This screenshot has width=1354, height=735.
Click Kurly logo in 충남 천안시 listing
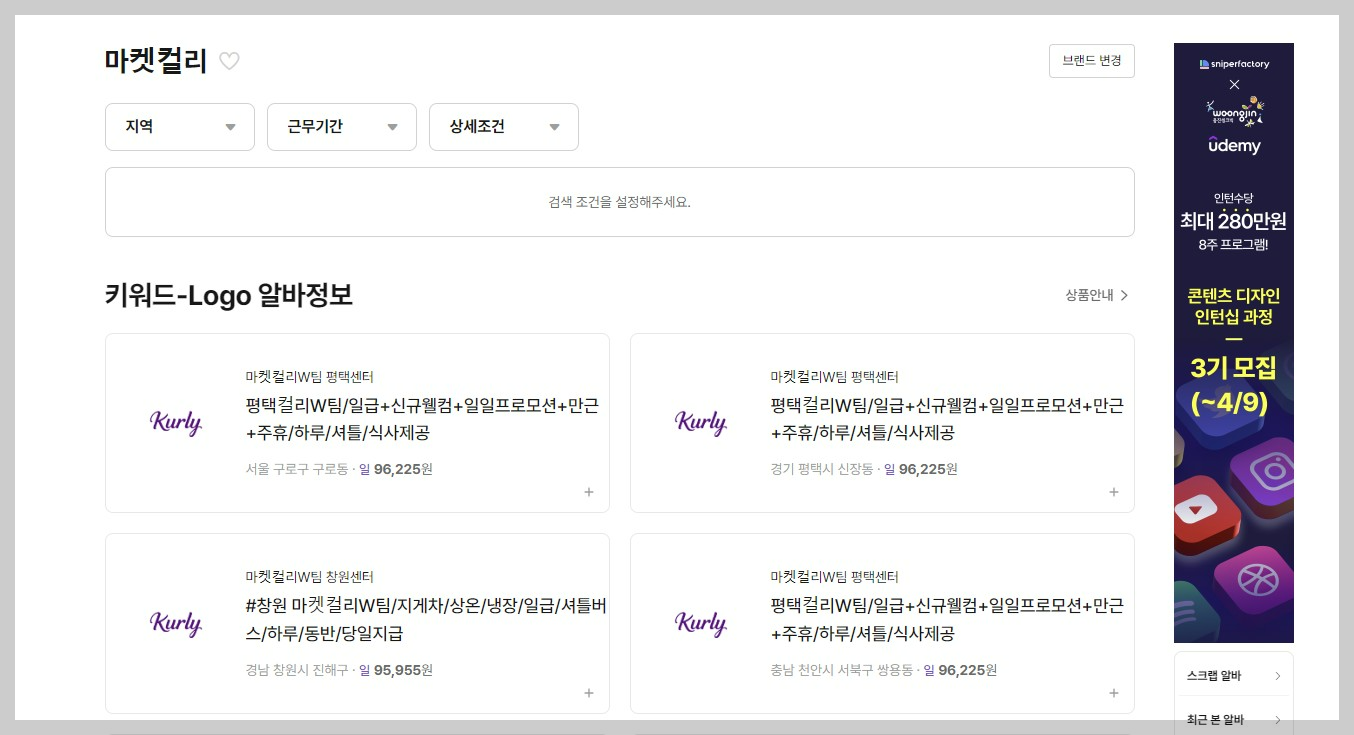coord(701,623)
